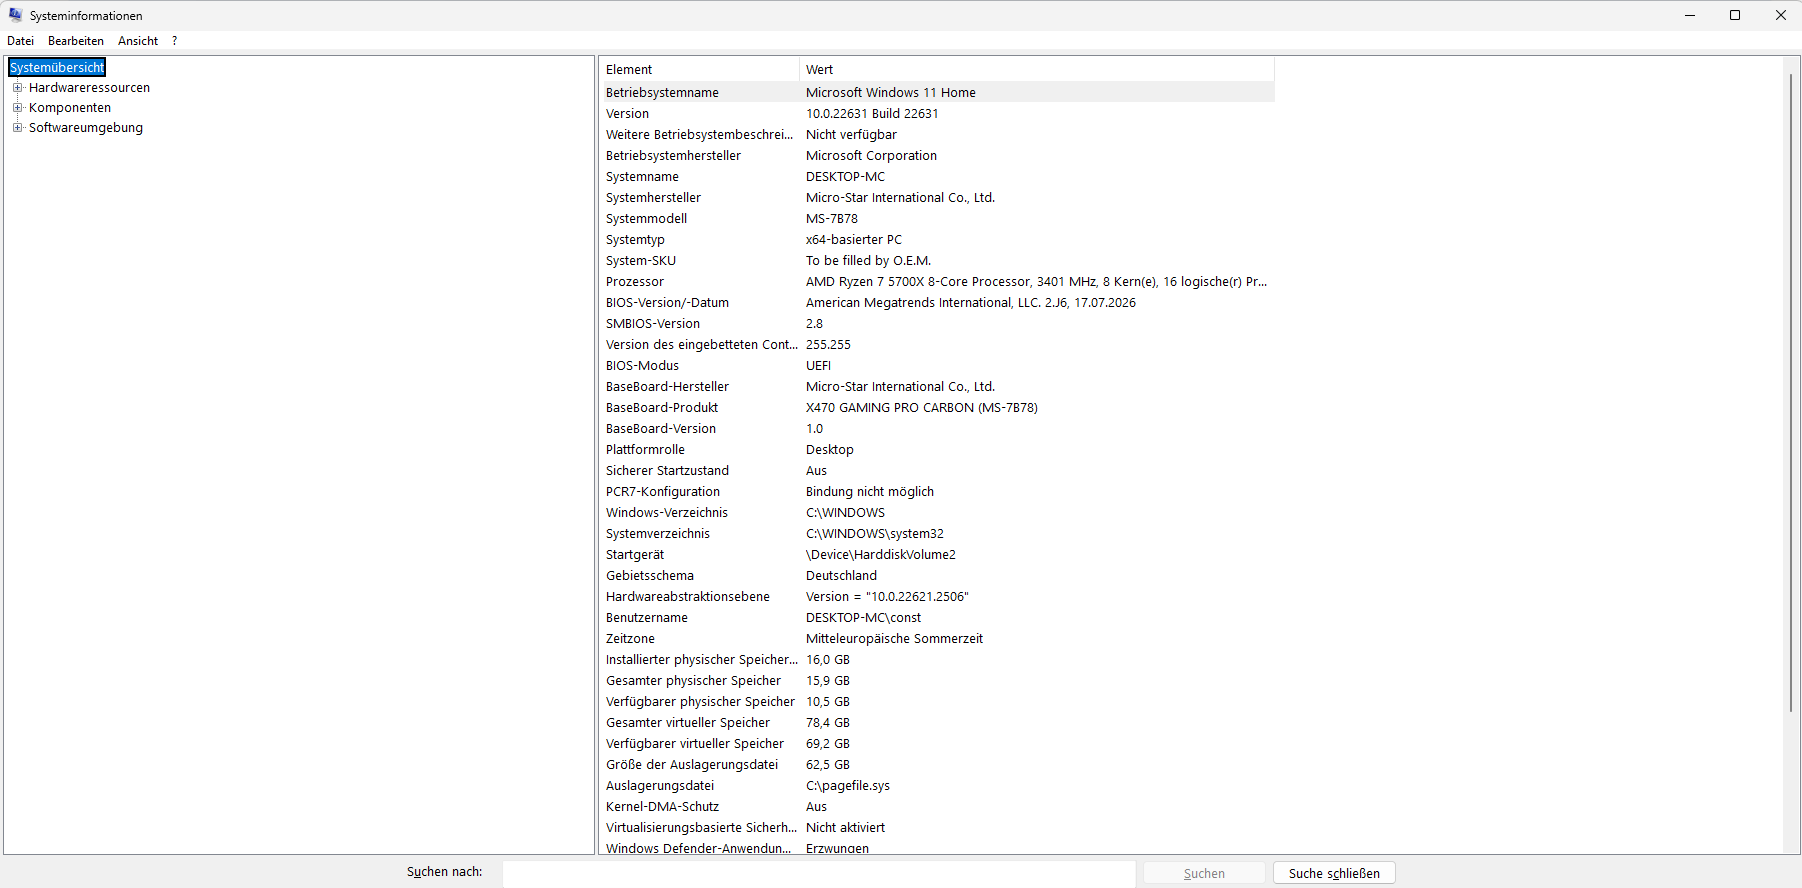The width and height of the screenshot is (1802, 888).
Task: Focus the Suchen nach input field
Action: 819,873
